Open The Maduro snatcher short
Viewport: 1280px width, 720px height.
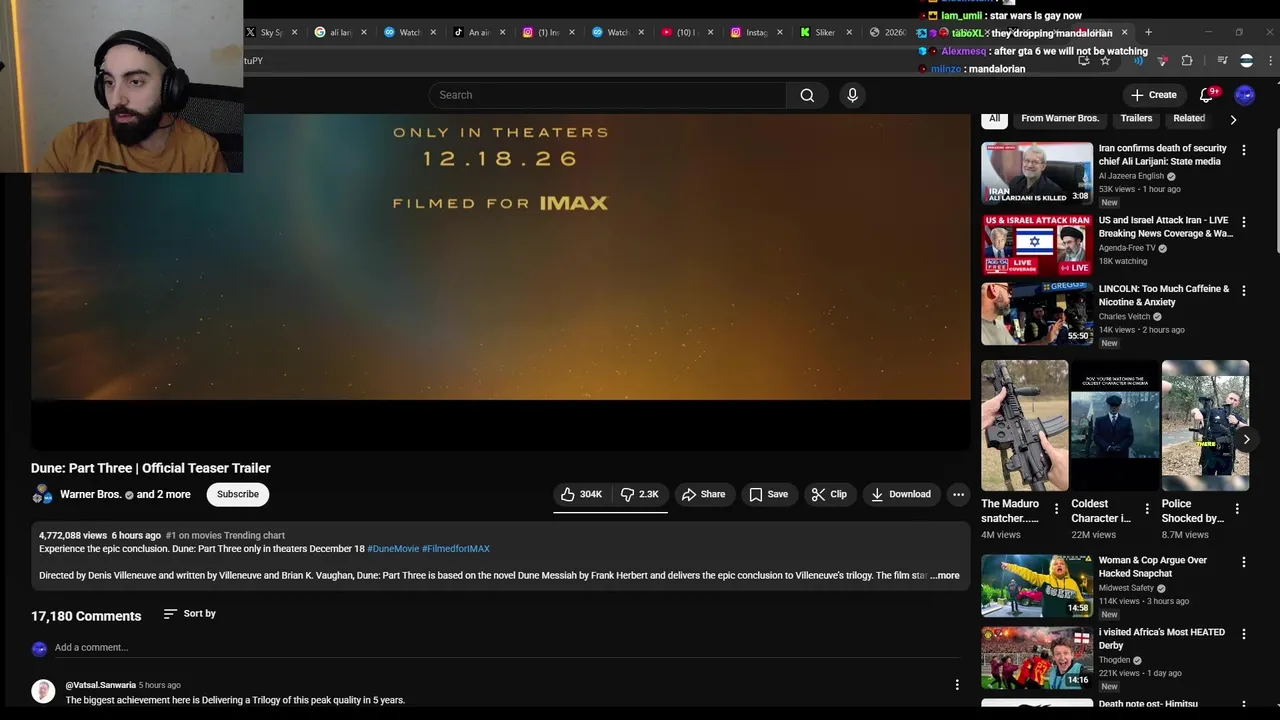pyautogui.click(x=1025, y=426)
